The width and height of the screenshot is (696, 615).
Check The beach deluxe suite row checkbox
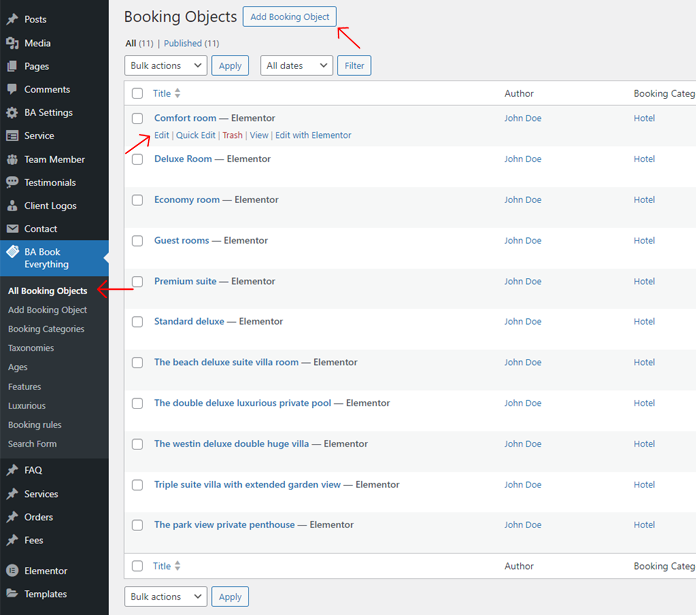click(x=138, y=363)
